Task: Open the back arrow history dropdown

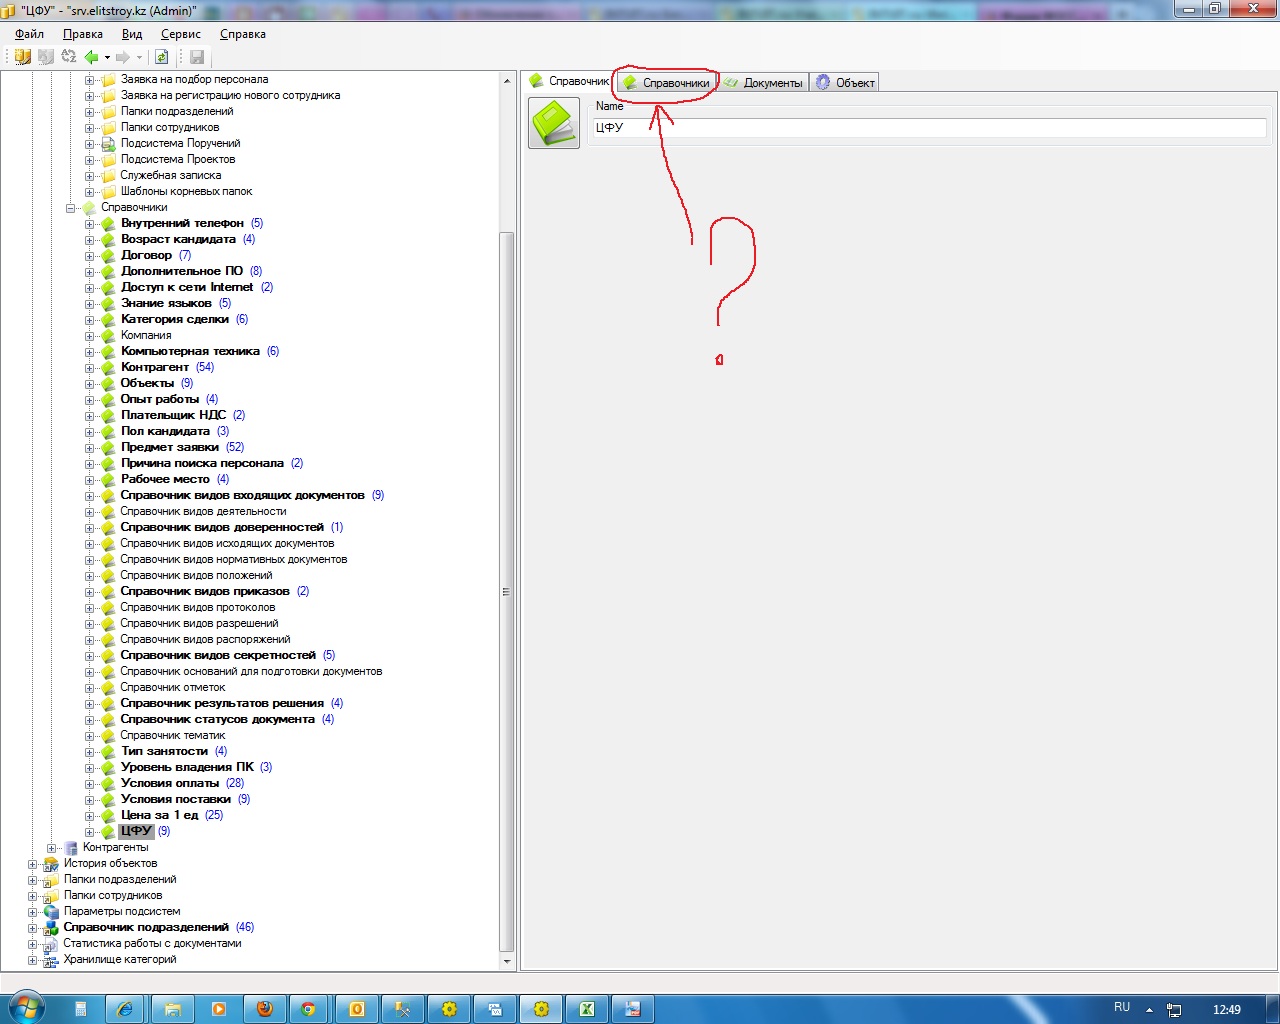Action: tap(107, 57)
